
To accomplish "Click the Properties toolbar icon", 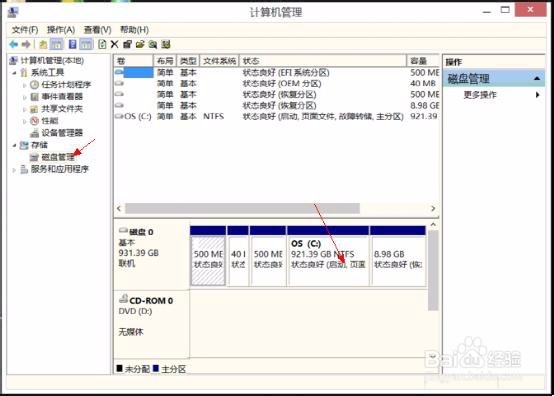I will 127,45.
